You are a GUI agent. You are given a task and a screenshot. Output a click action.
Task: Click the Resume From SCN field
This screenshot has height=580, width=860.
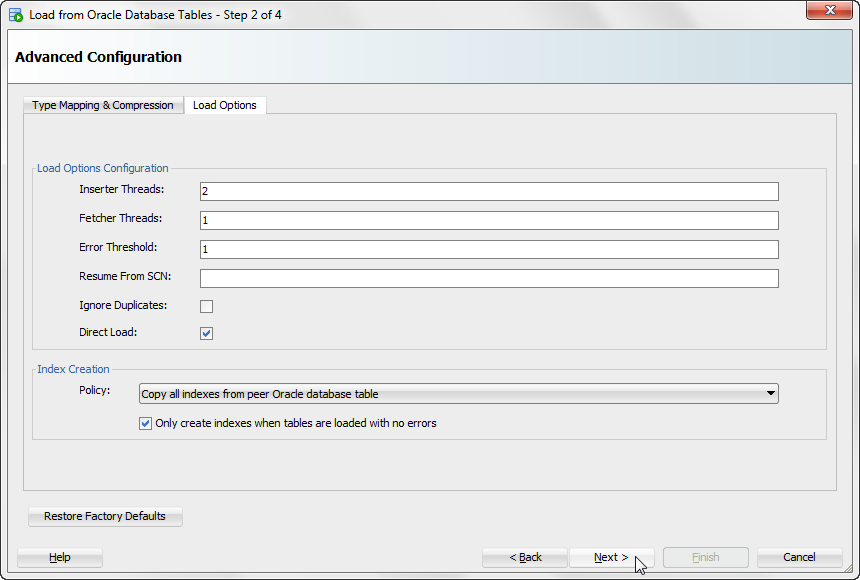point(489,278)
